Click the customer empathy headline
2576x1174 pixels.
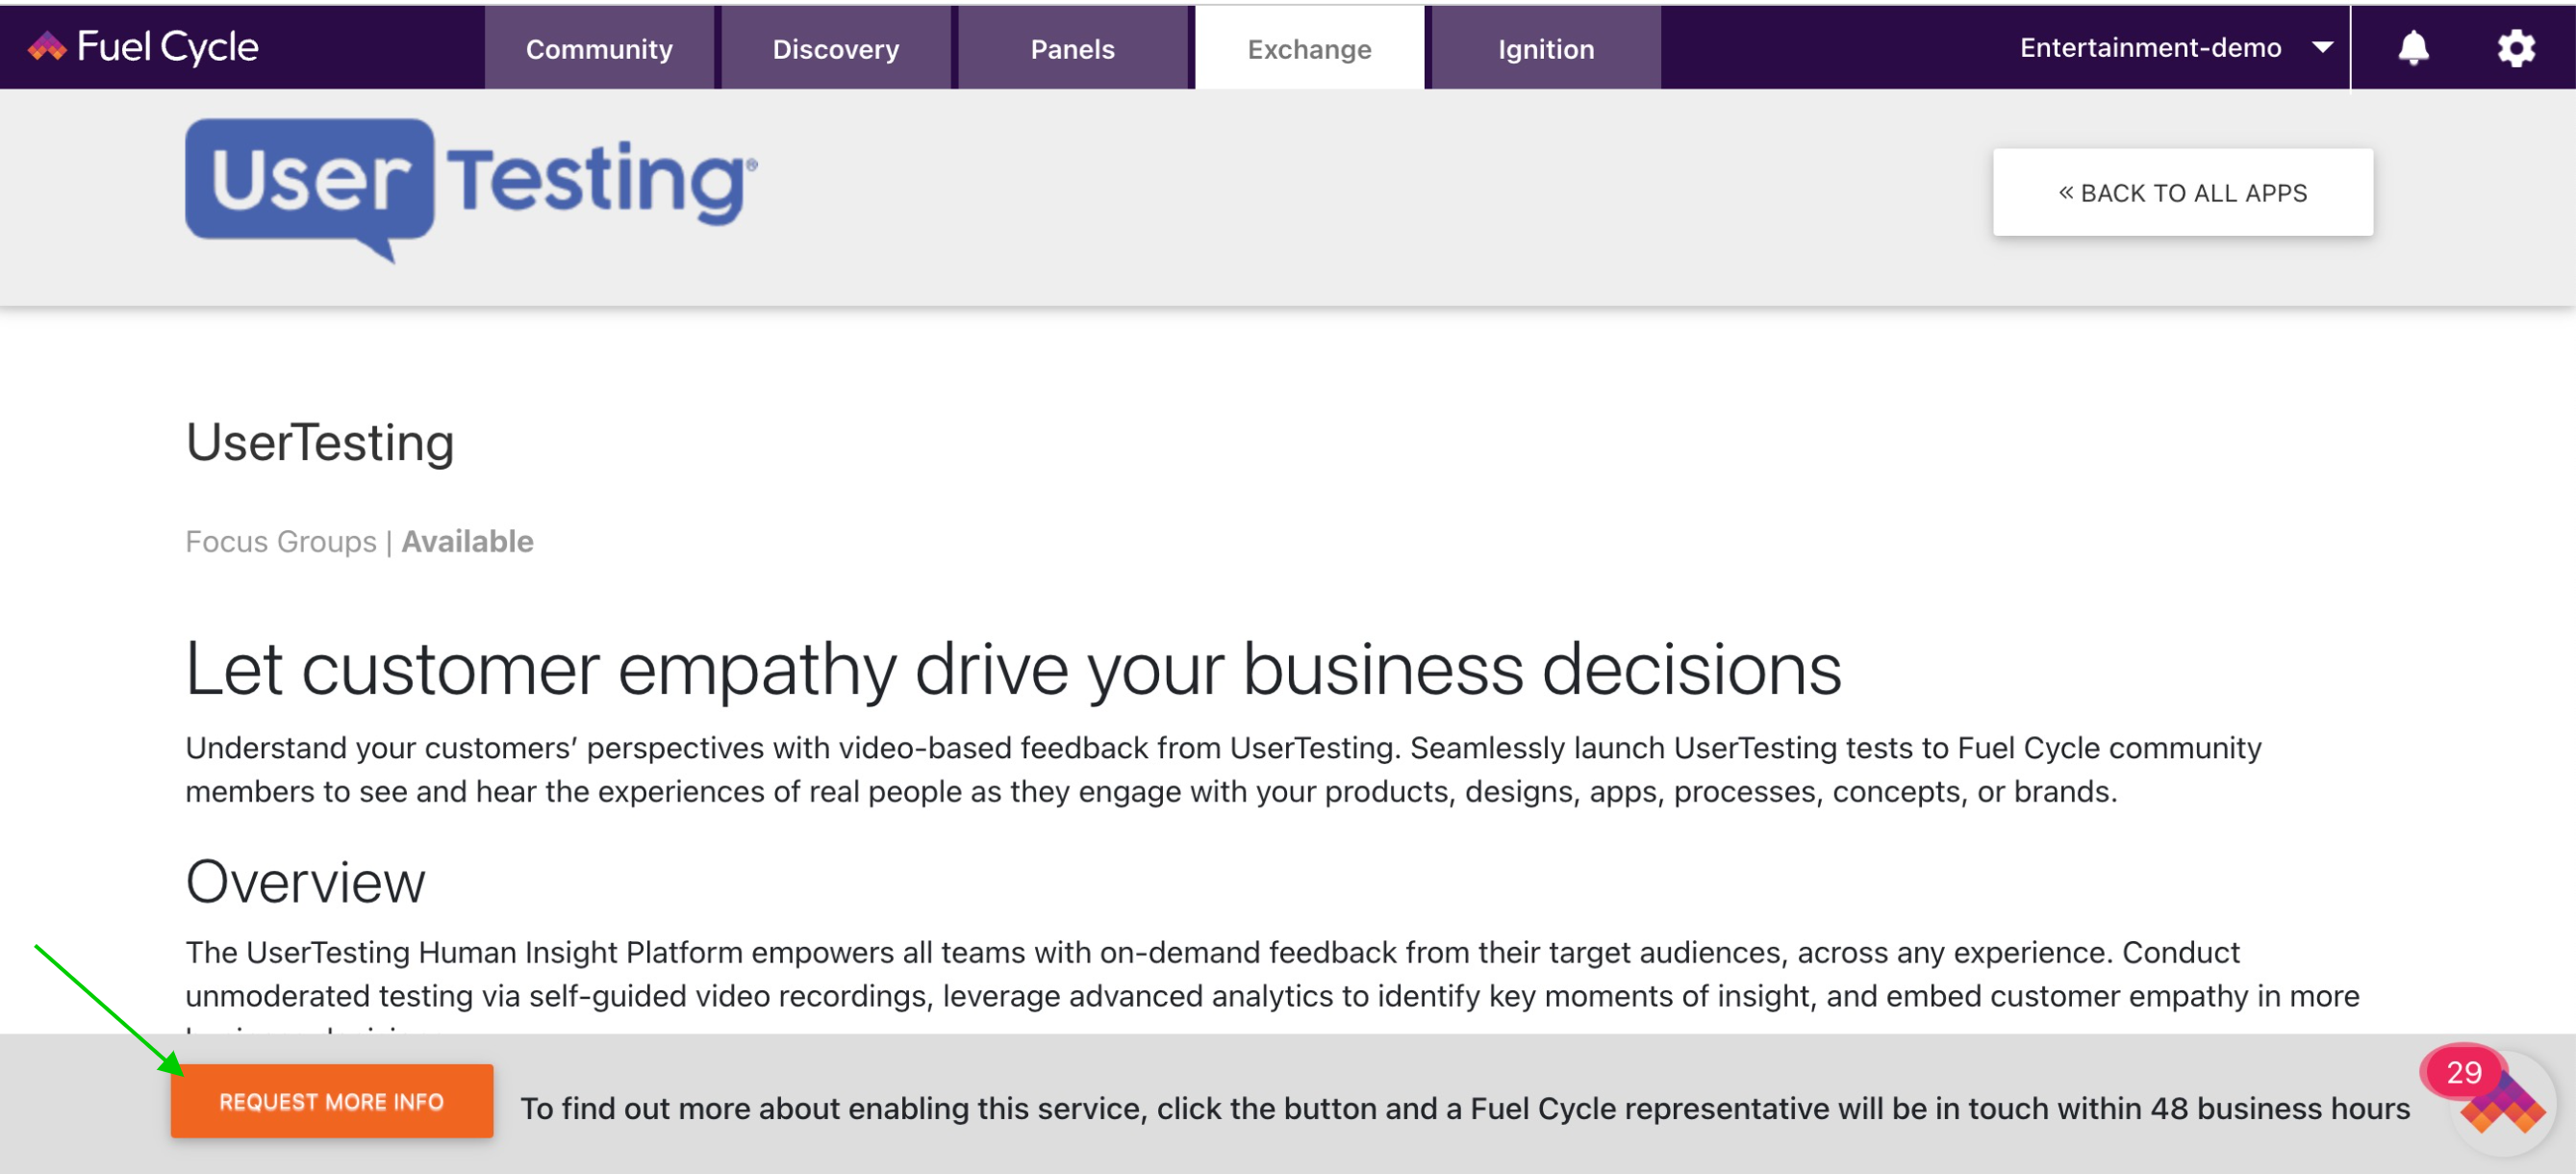click(x=1013, y=668)
